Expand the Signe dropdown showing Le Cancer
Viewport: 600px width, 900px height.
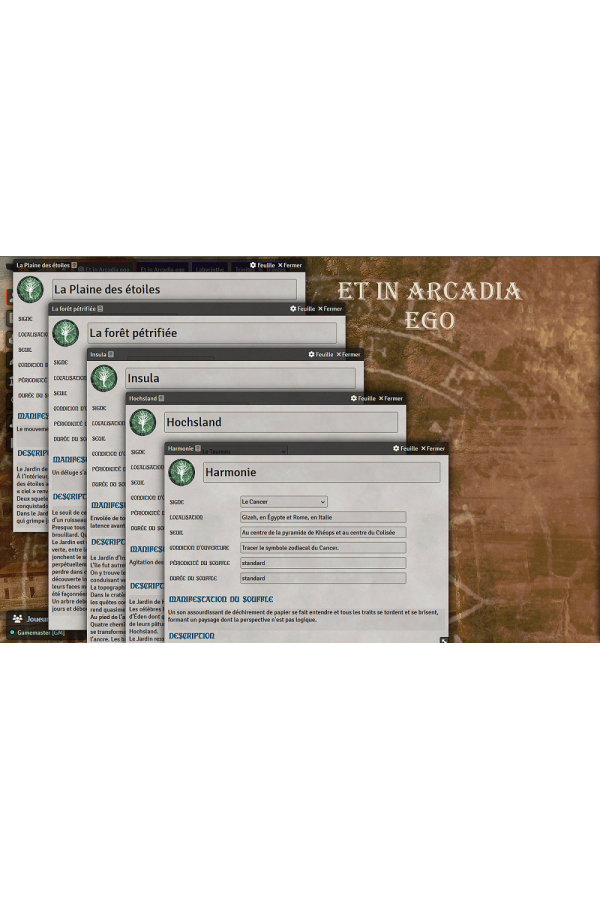click(284, 501)
